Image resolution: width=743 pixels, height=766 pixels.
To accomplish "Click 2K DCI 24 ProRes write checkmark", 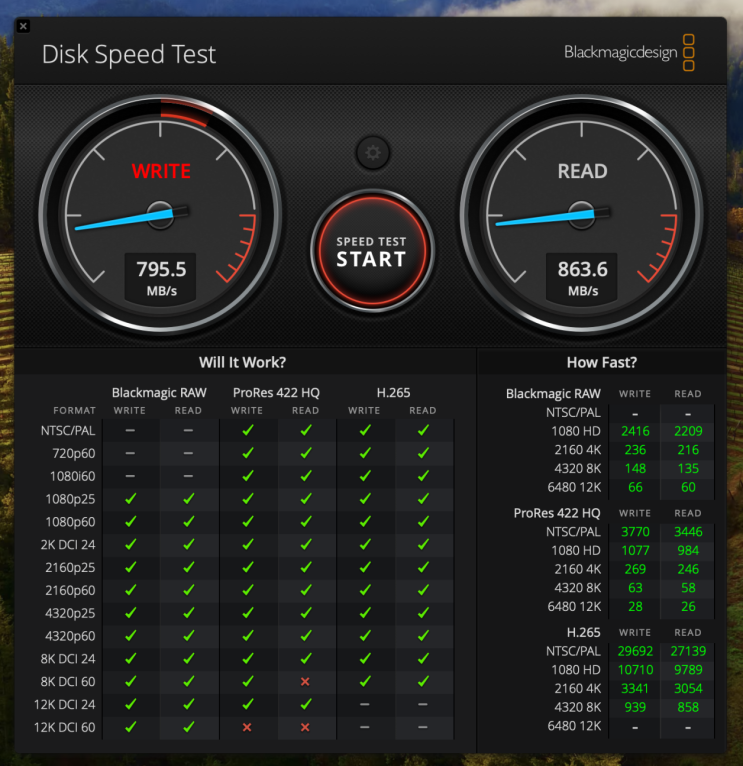I will [248, 544].
